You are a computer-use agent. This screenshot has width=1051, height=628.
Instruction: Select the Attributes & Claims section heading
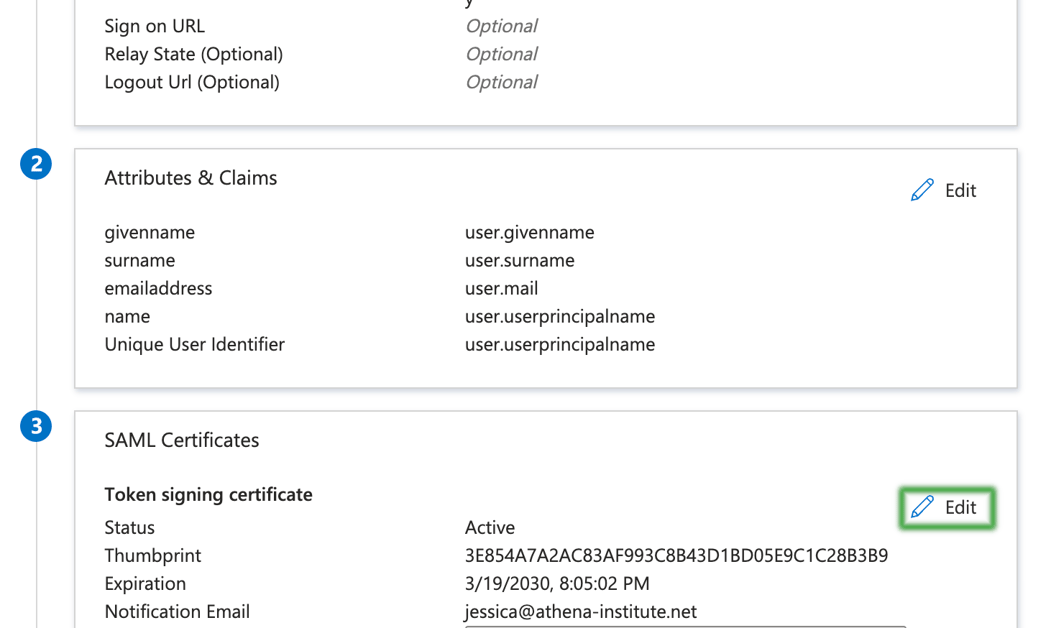coord(190,178)
